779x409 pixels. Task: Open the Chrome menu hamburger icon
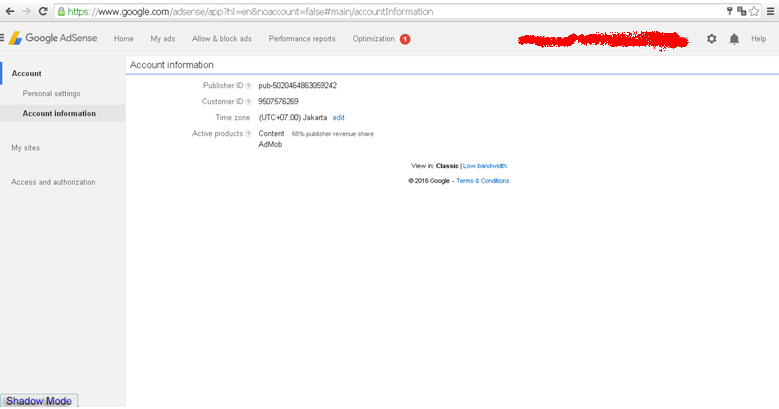point(771,11)
